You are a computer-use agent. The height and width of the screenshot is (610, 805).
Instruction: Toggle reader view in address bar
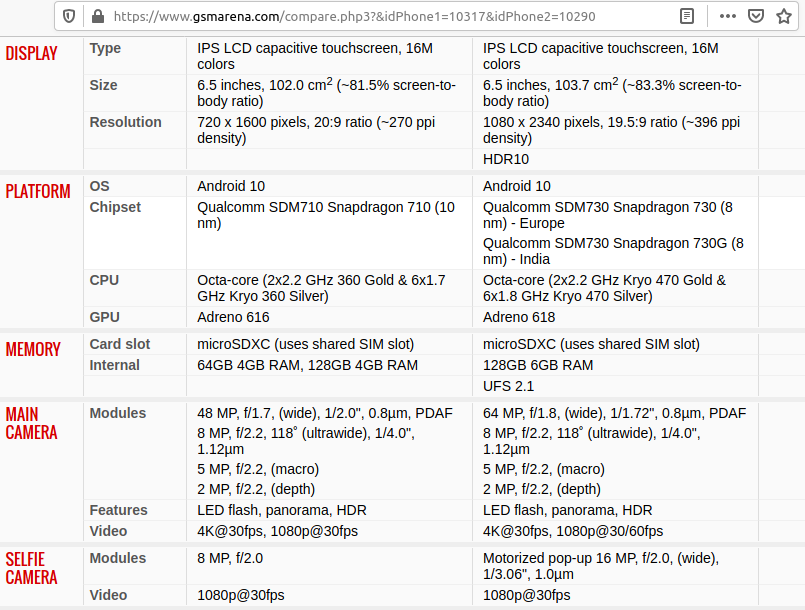tap(687, 16)
